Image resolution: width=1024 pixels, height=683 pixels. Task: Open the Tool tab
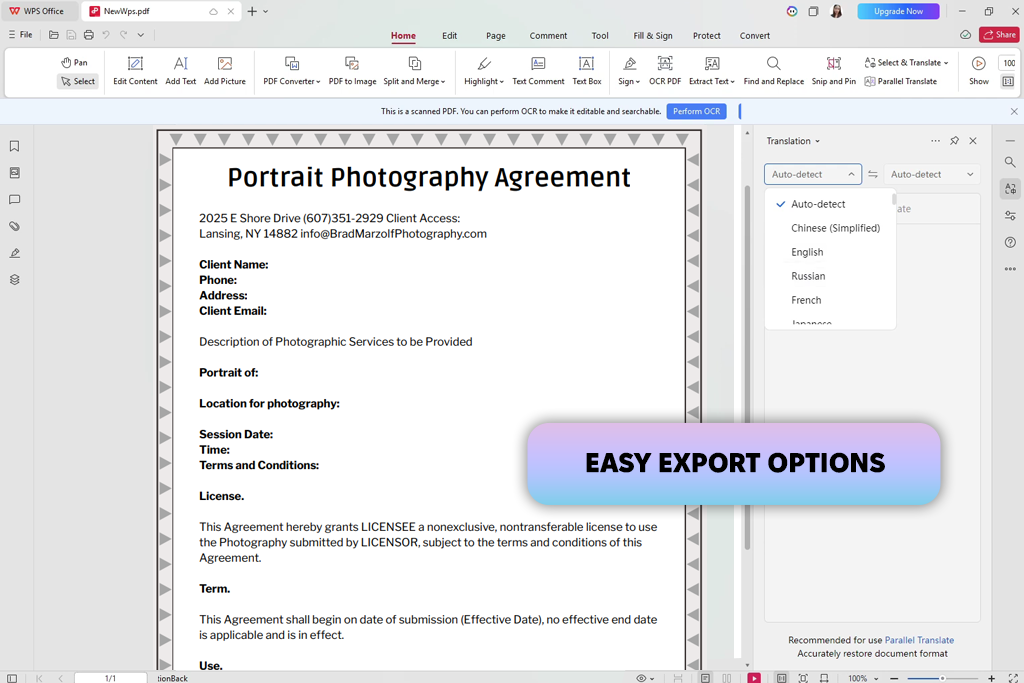tap(600, 35)
